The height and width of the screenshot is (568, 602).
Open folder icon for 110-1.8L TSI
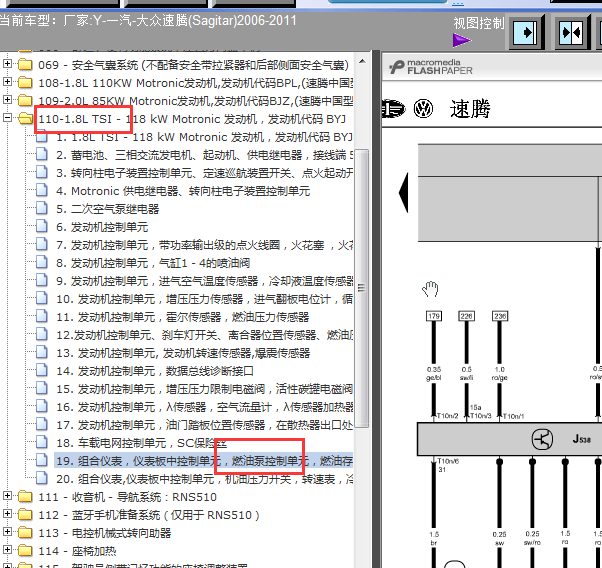pyautogui.click(x=25, y=118)
